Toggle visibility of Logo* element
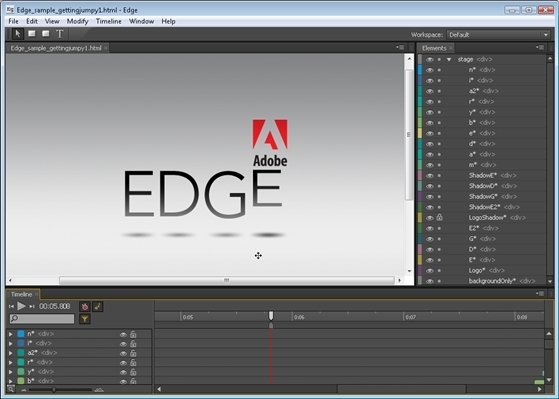This screenshot has width=559, height=399. point(430,270)
